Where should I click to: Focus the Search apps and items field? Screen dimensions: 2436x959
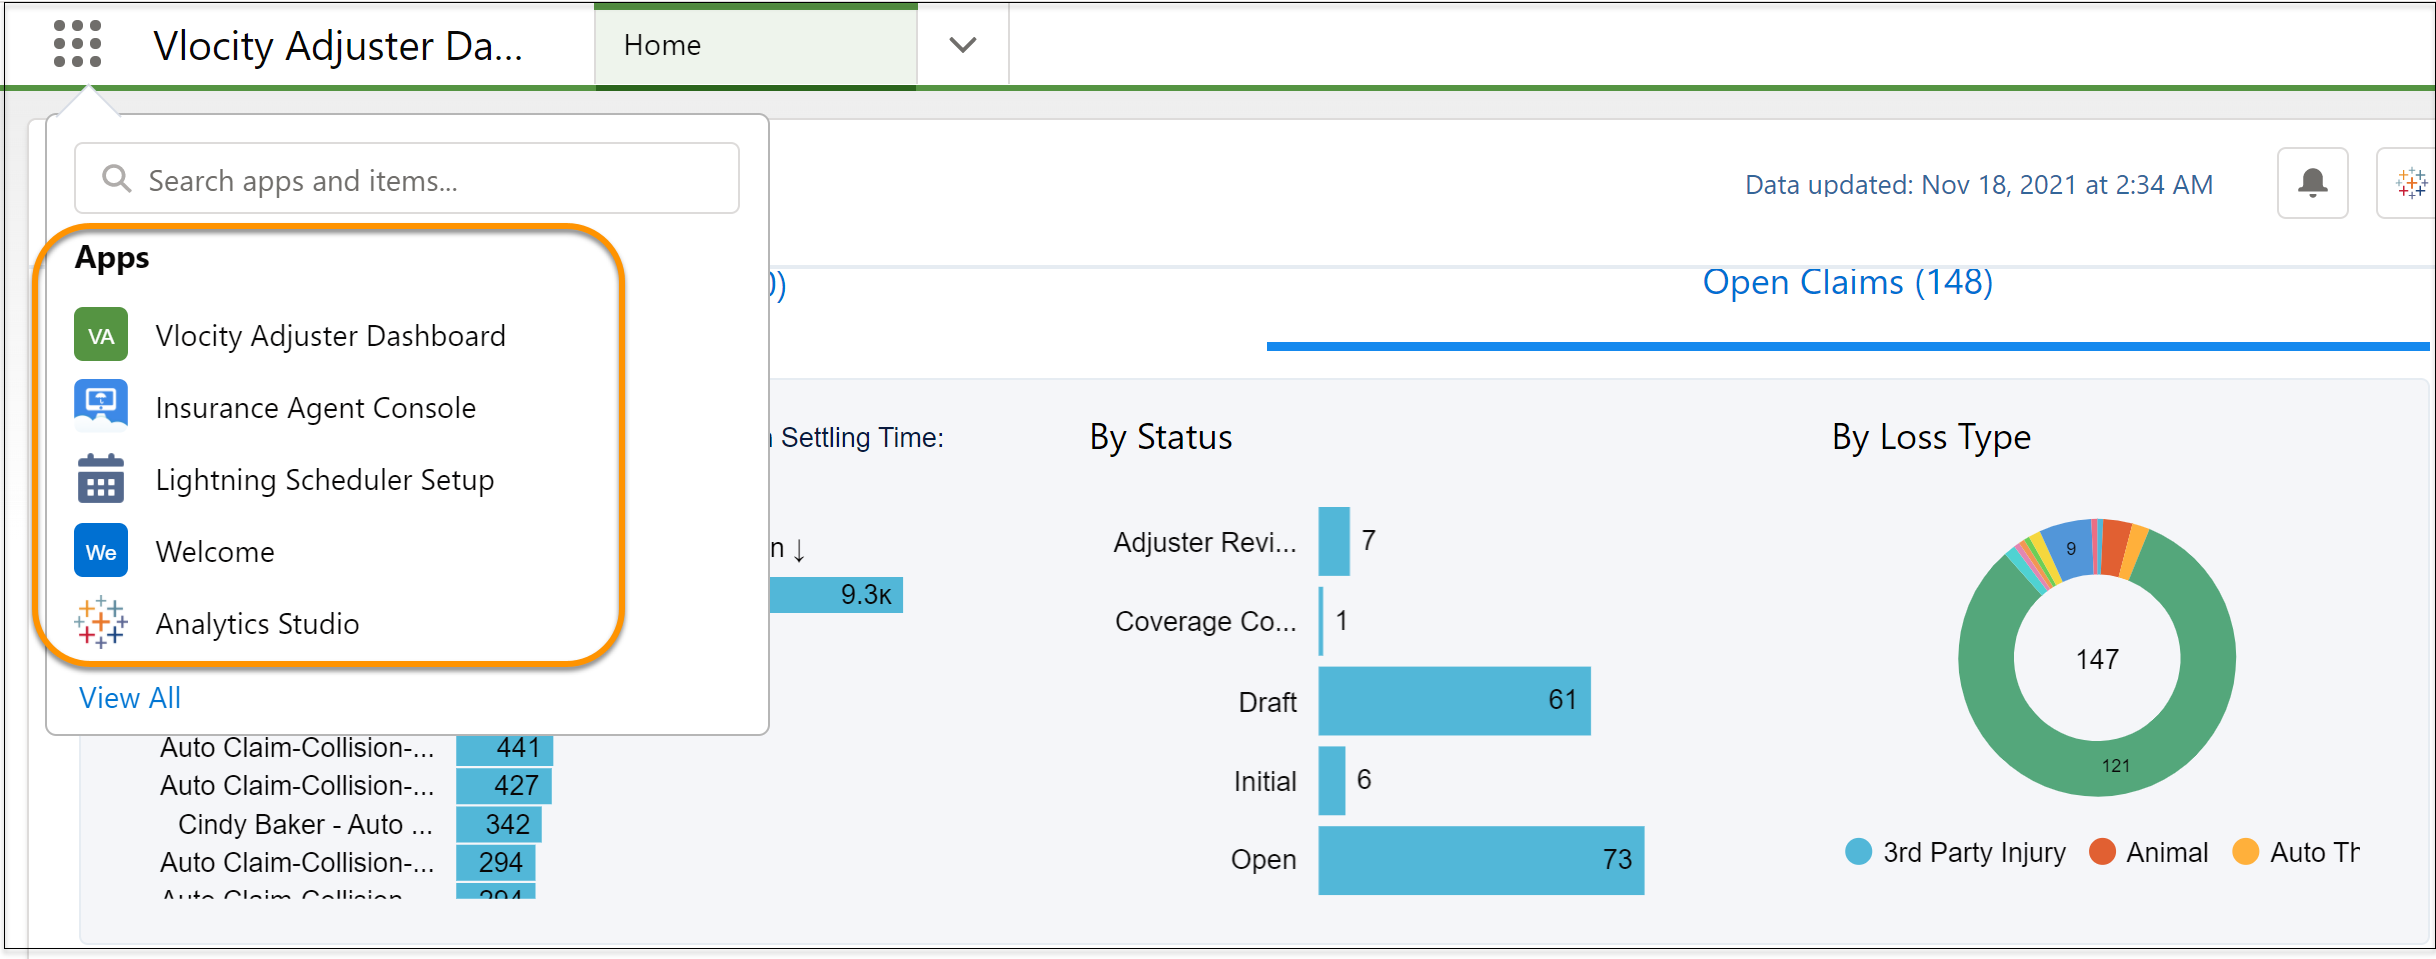407,179
